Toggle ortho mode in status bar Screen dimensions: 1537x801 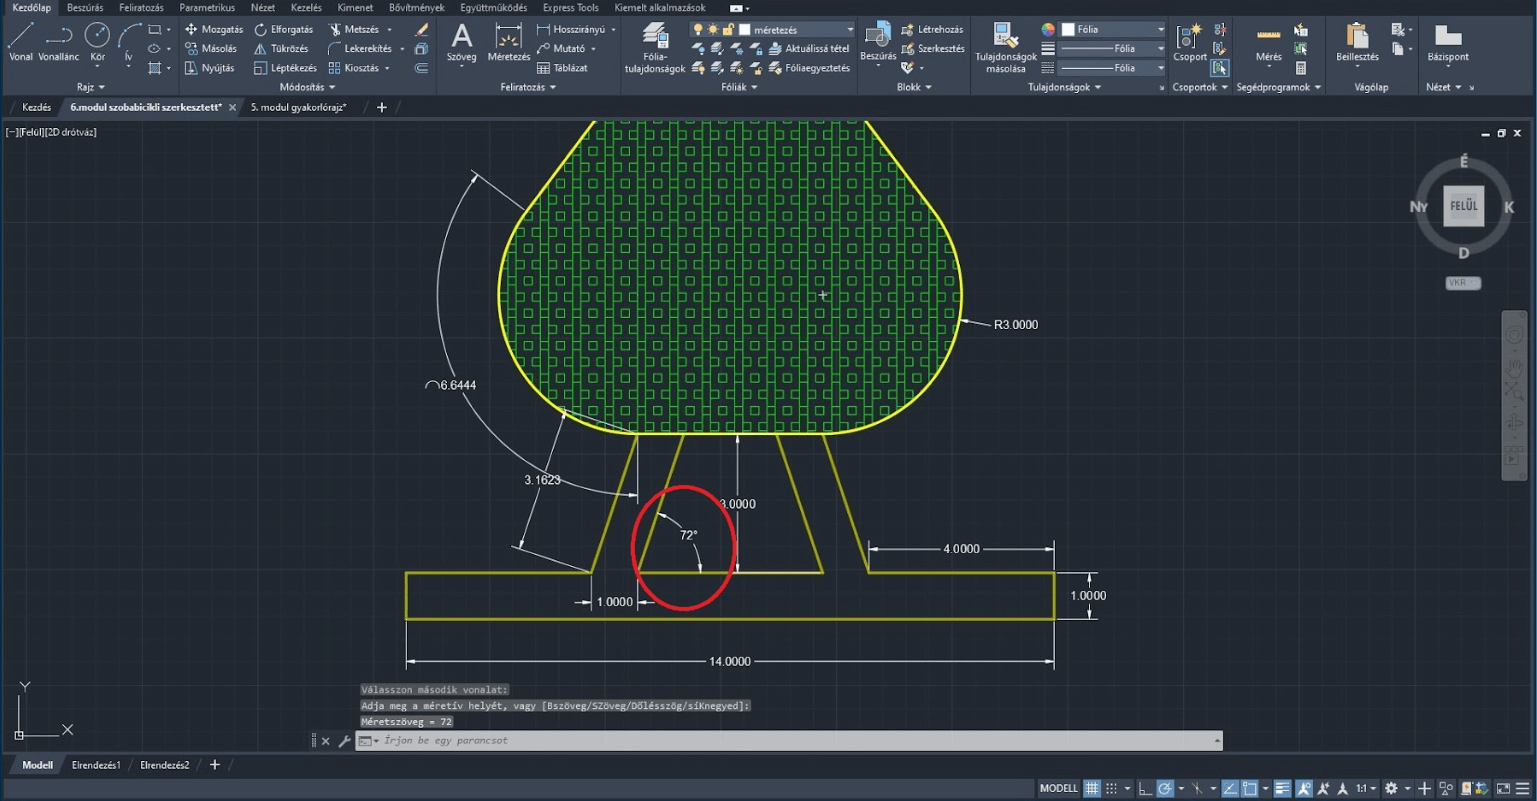[x=1145, y=789]
